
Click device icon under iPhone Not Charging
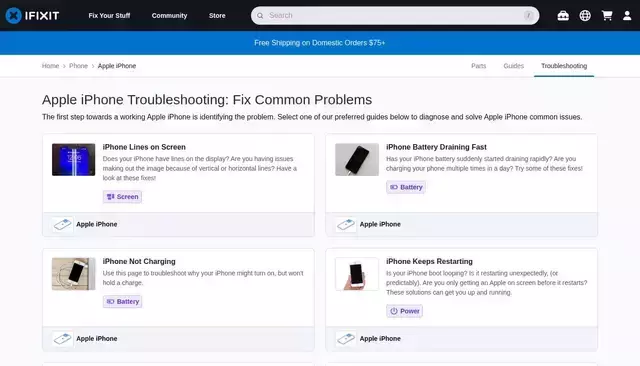[62, 339]
